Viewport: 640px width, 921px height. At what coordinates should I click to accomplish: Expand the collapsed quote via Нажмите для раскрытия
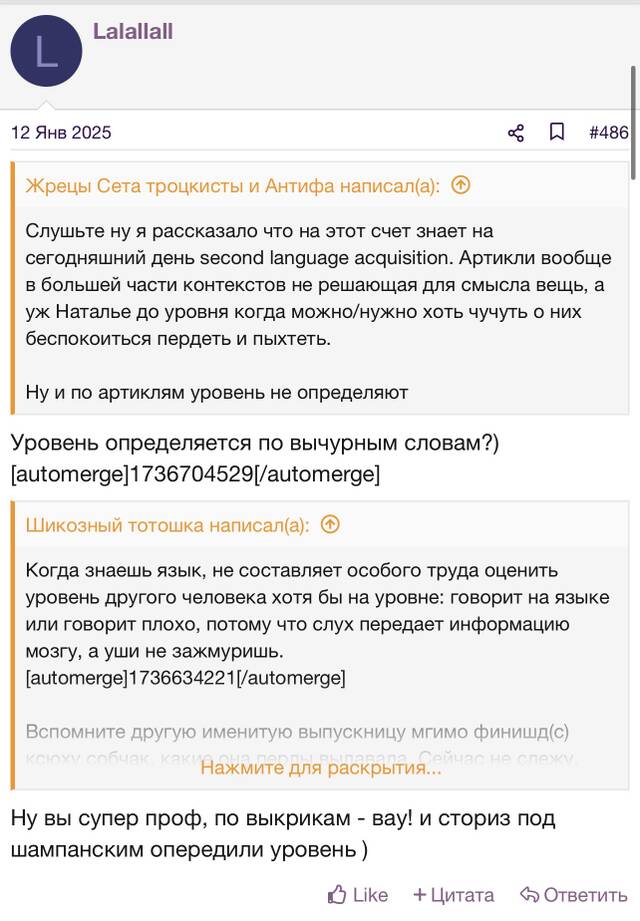pyautogui.click(x=321, y=767)
